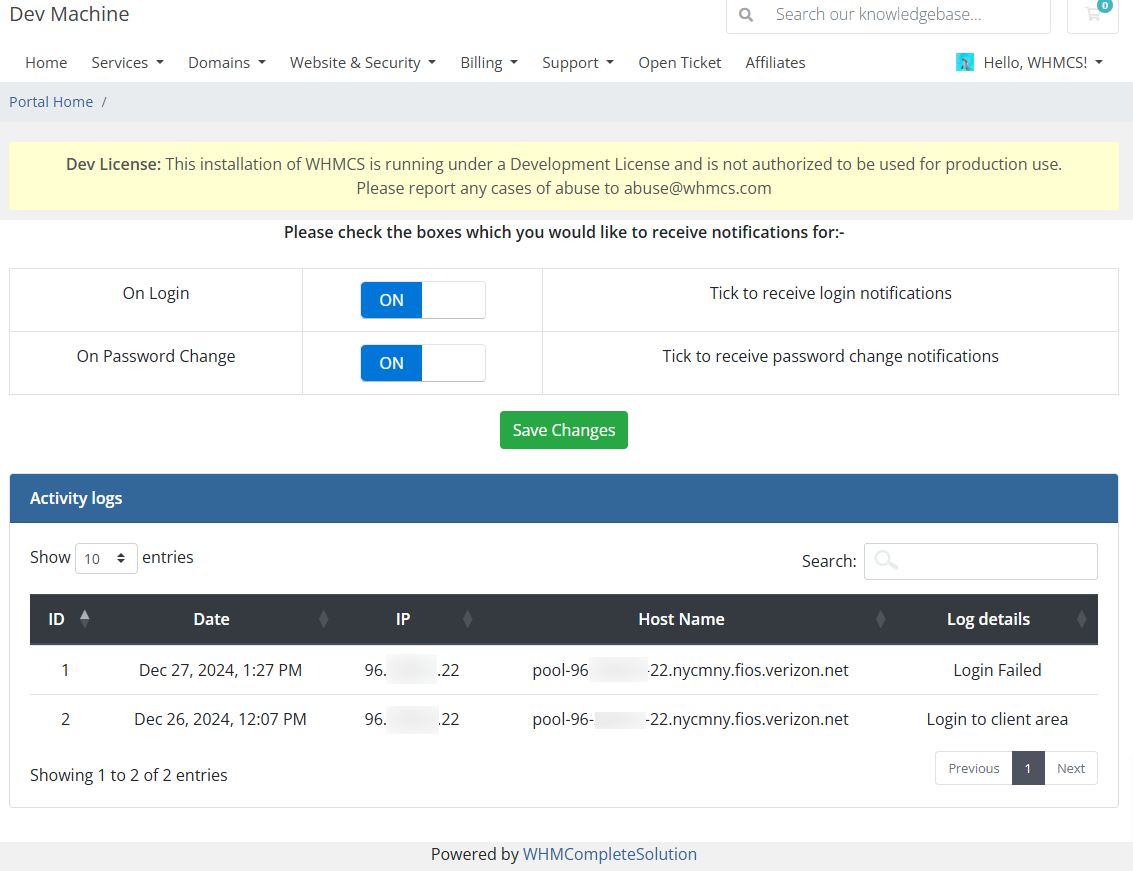This screenshot has height=871, width=1133.
Task: Click the Dev Machine site title
Action: point(69,14)
